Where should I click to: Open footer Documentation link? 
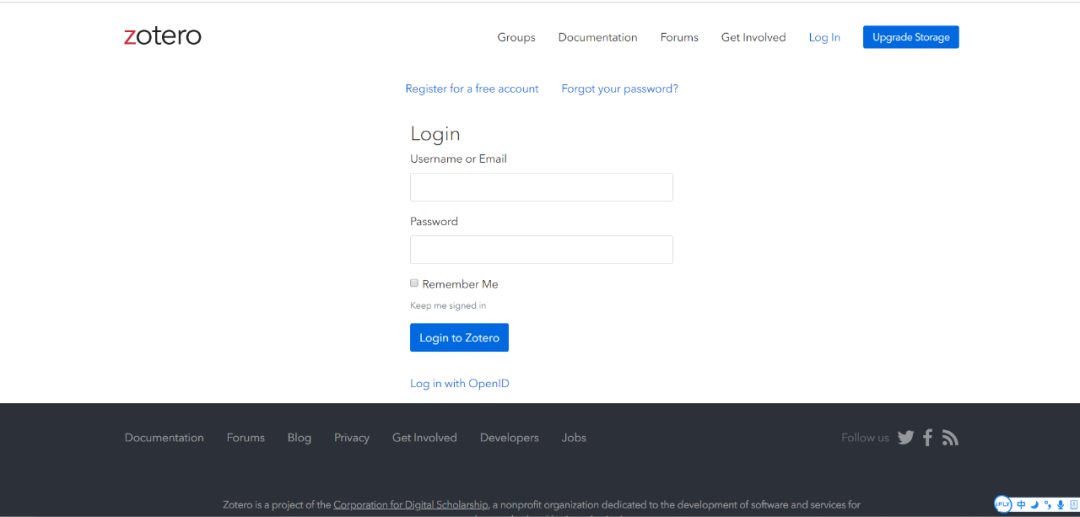coord(164,438)
